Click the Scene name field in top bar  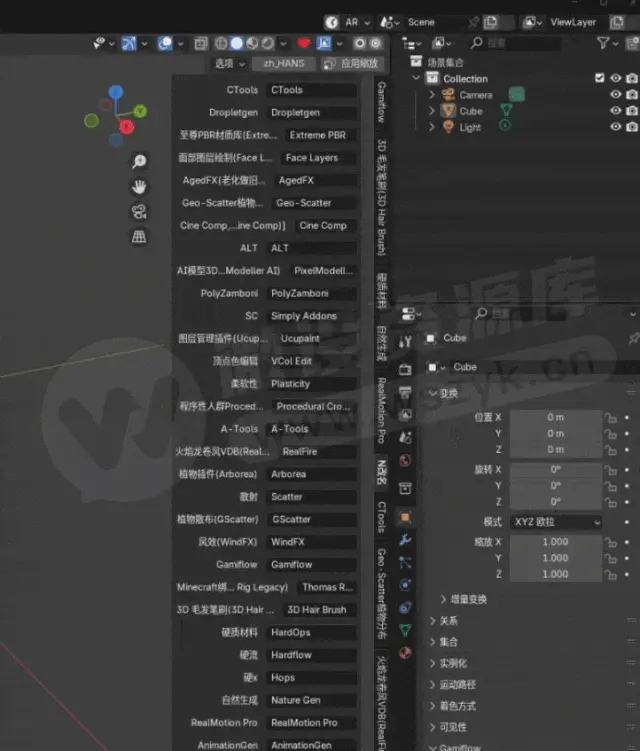pos(436,22)
